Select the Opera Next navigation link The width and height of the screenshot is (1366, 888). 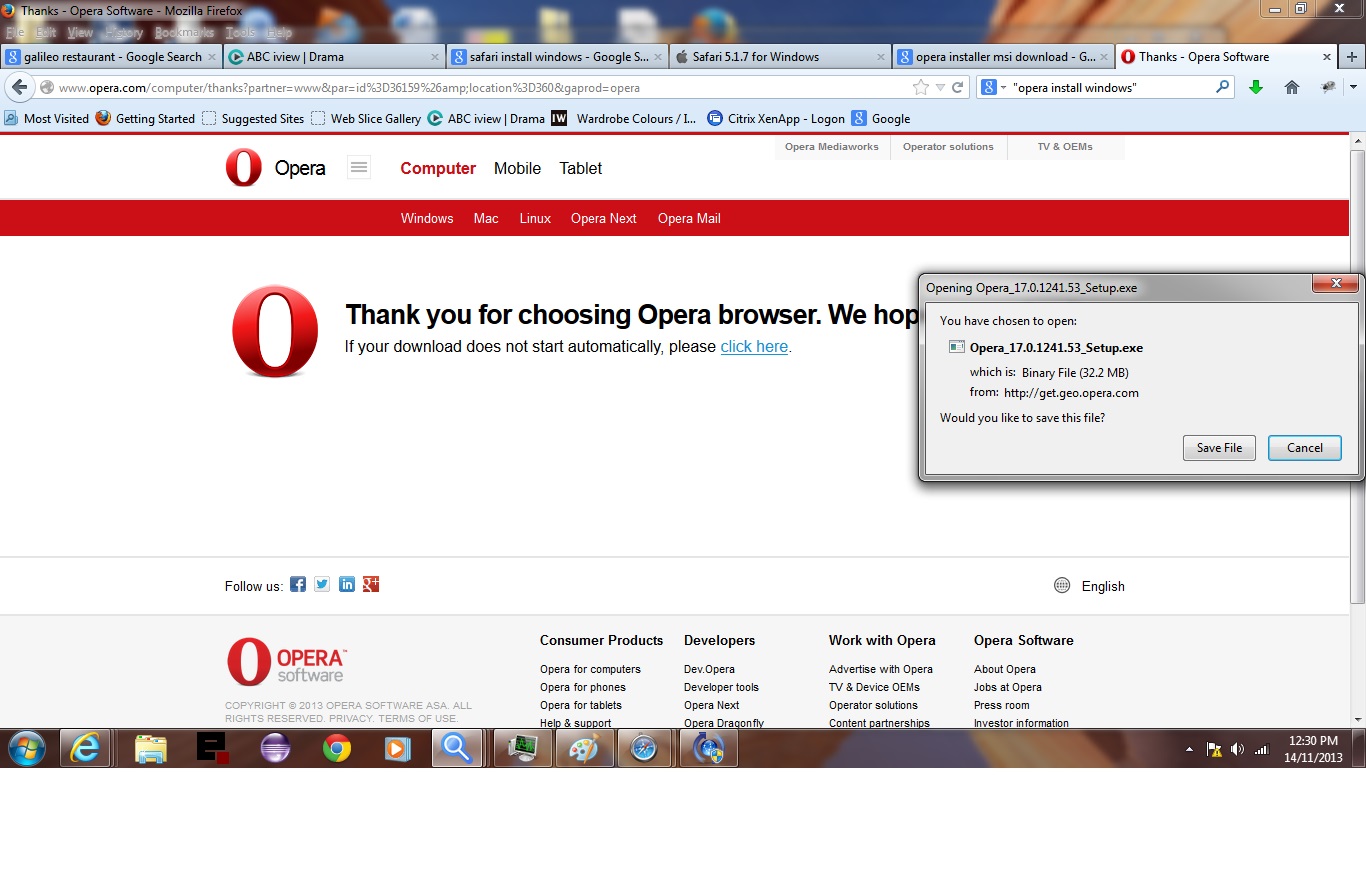tap(603, 218)
